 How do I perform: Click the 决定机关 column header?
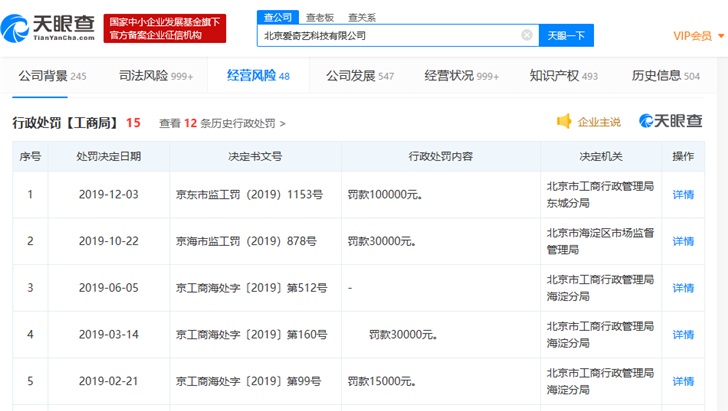(601, 157)
